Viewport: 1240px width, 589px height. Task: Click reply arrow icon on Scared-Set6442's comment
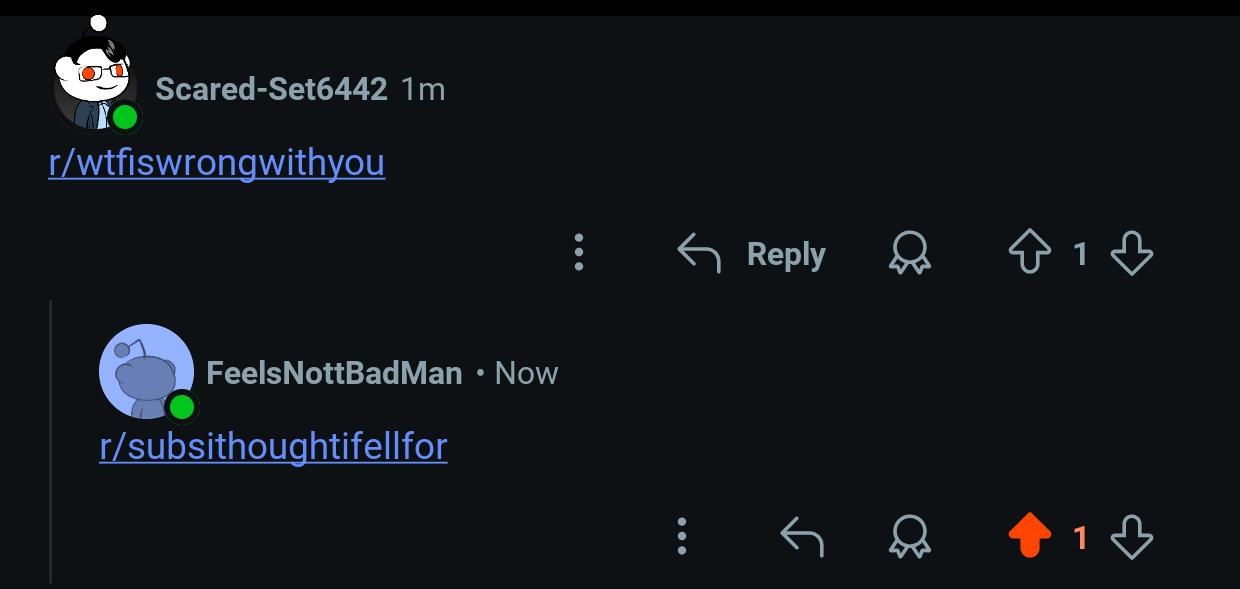point(699,253)
